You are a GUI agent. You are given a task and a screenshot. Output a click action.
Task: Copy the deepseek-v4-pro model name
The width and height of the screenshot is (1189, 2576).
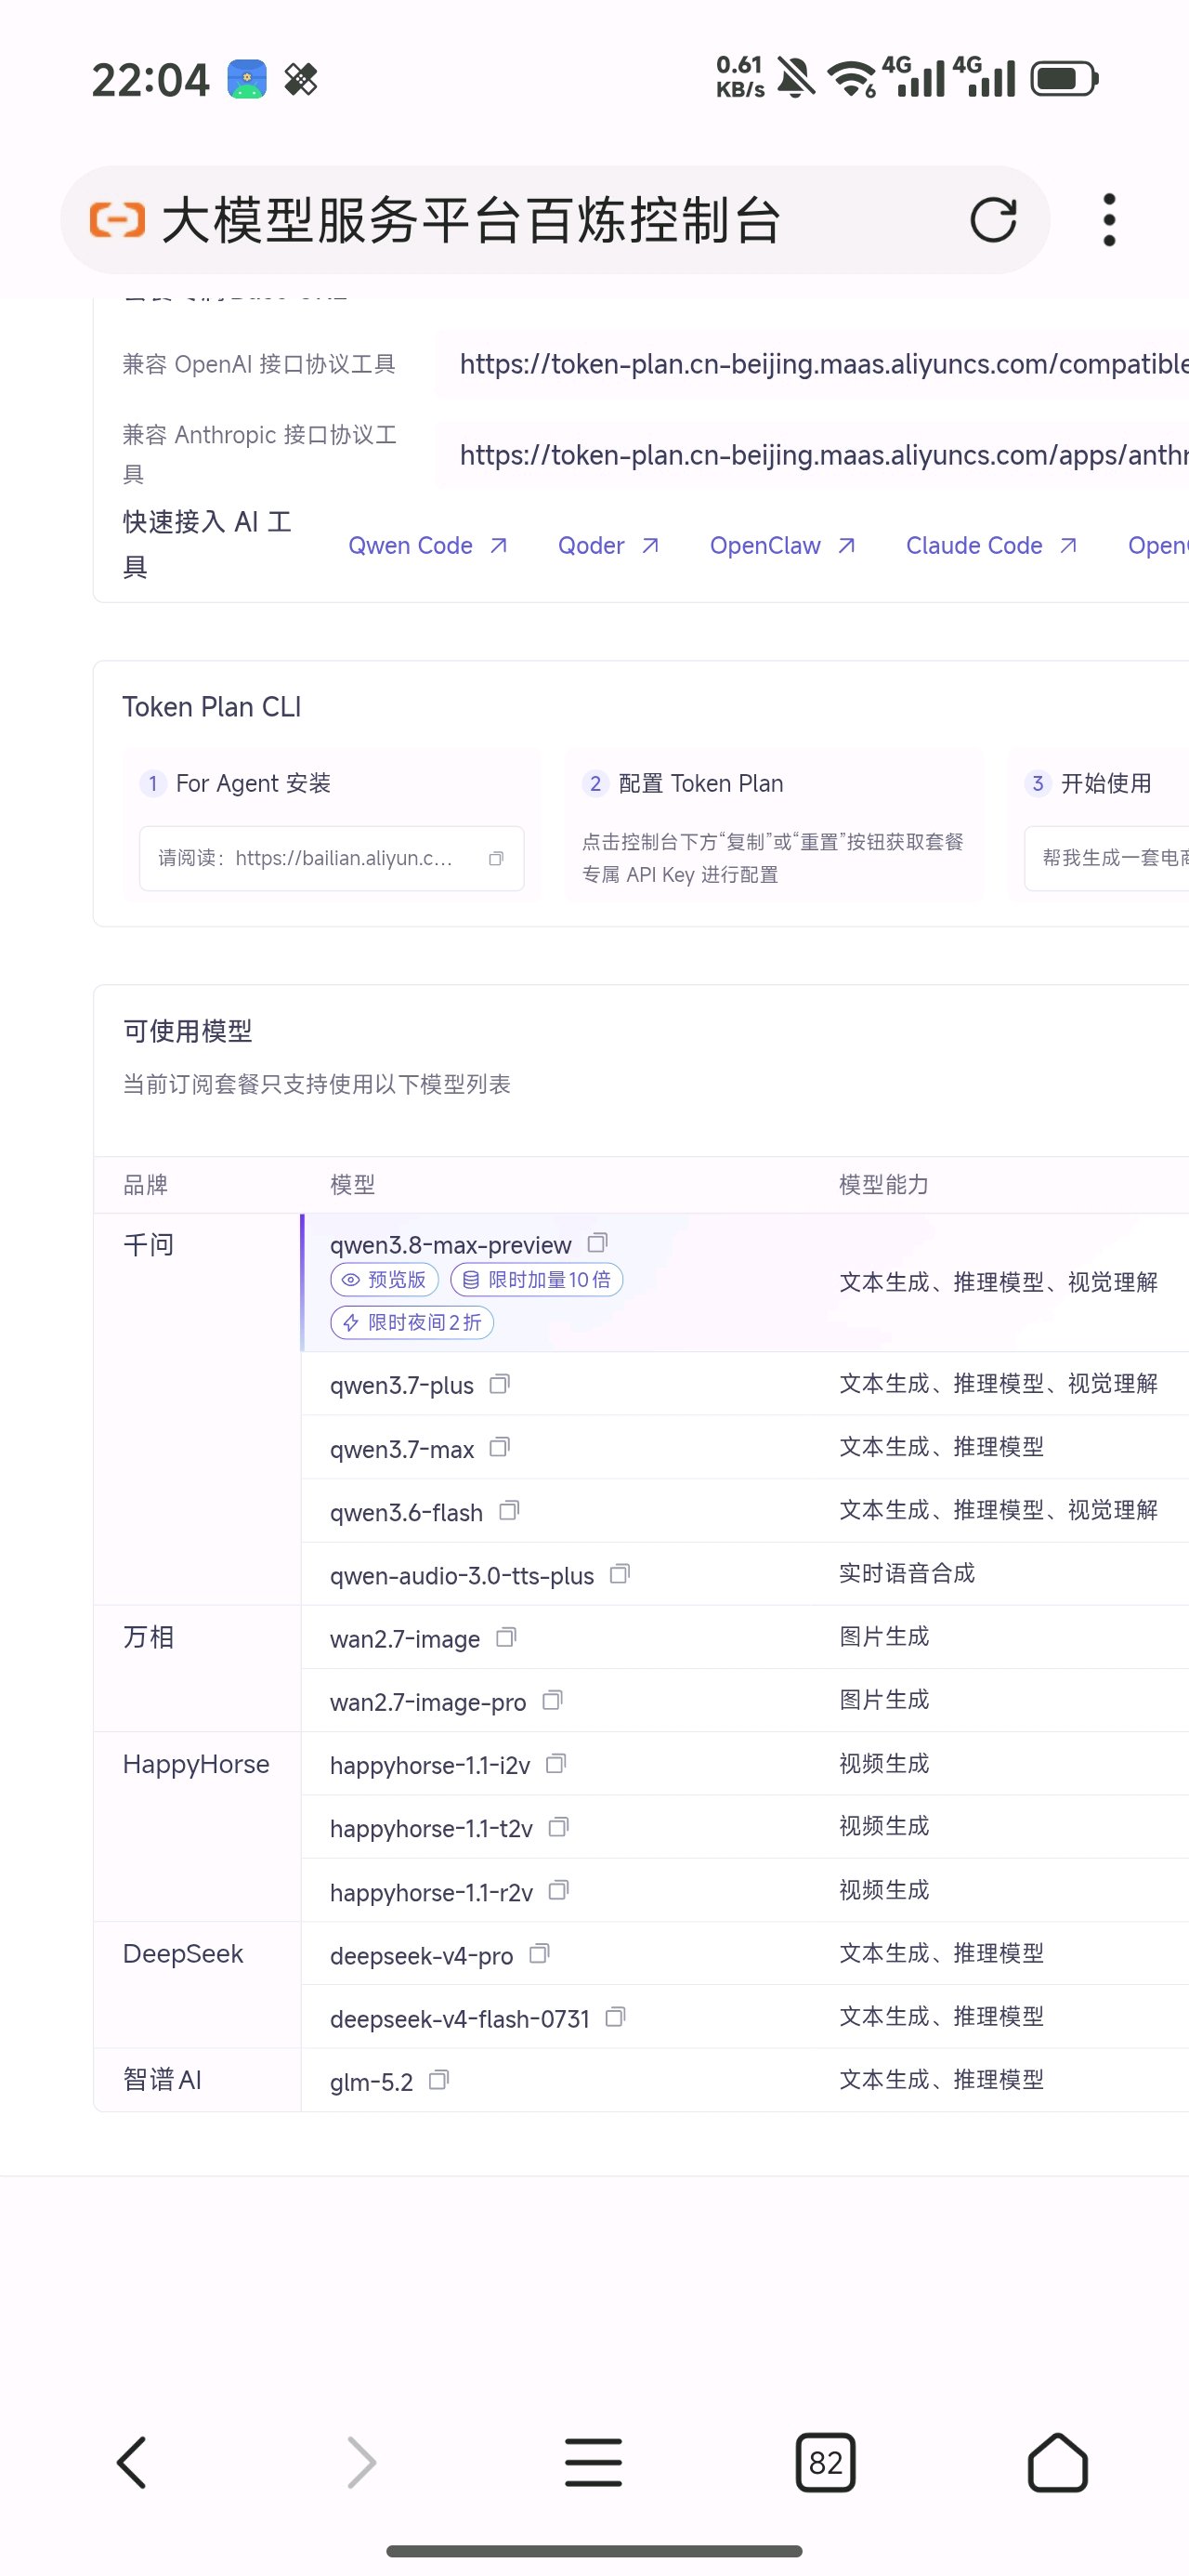click(x=539, y=1953)
